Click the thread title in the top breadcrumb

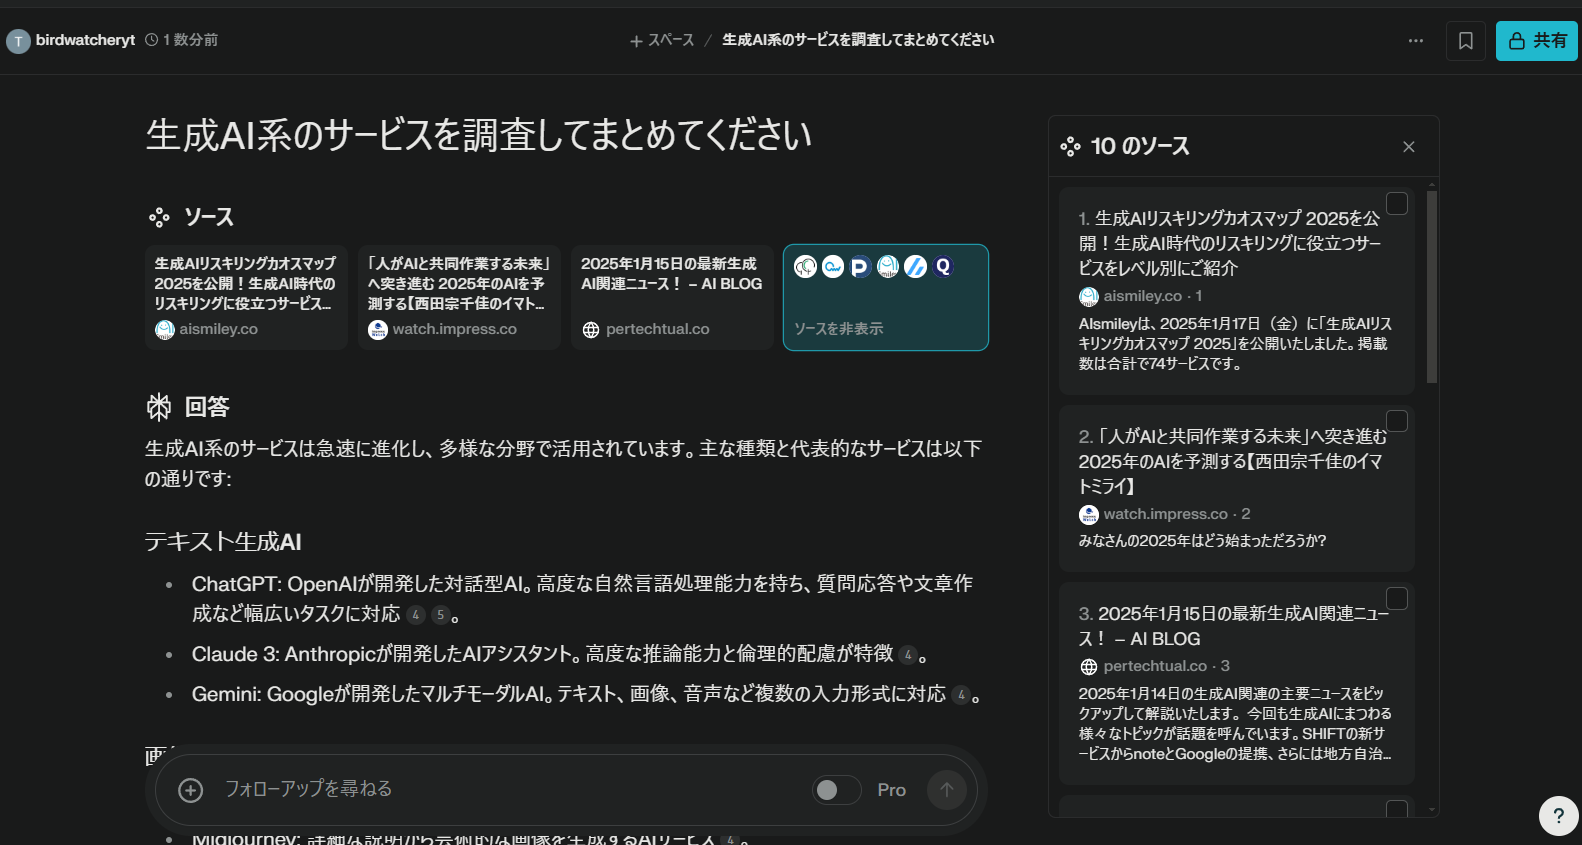[858, 40]
